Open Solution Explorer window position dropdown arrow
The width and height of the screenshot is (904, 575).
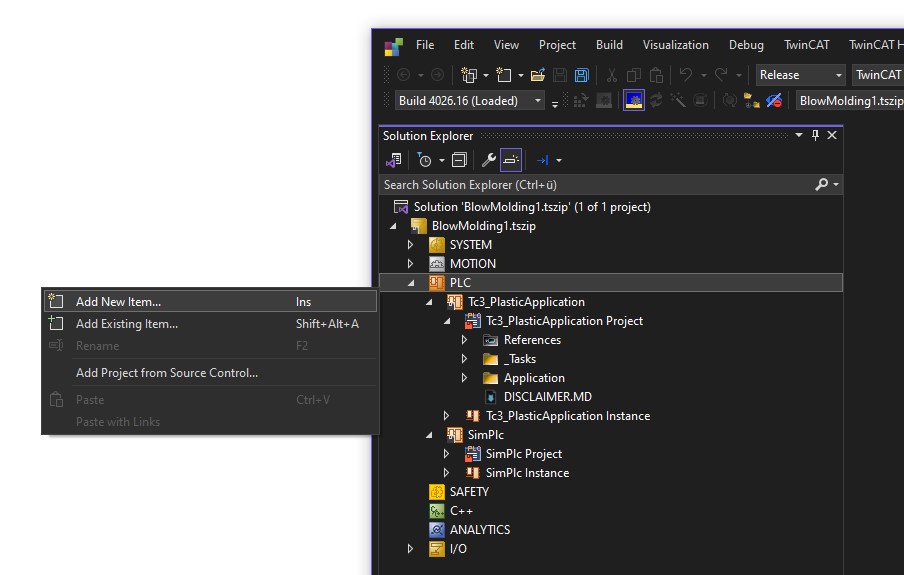click(798, 136)
